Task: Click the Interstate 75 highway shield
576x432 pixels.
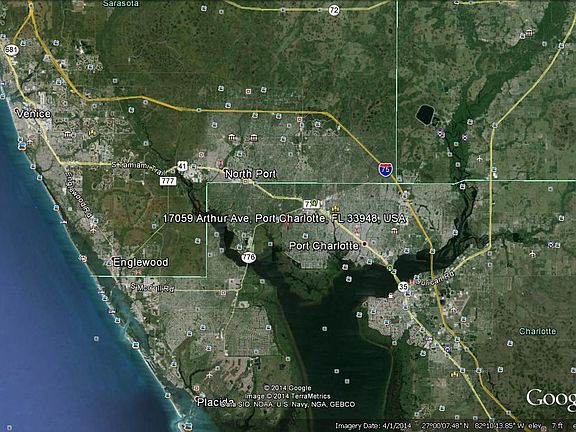Action: (385, 169)
